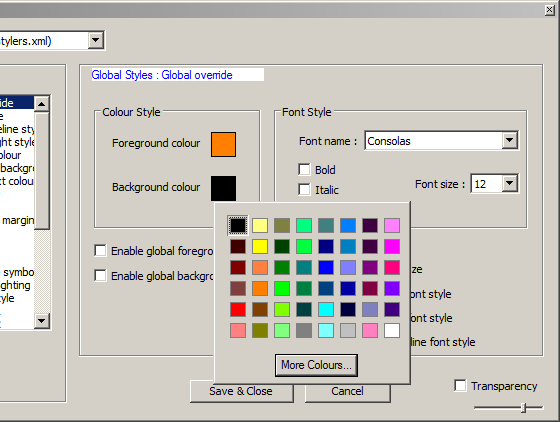Image resolution: width=560 pixels, height=422 pixels.
Task: Click the More Colours... button
Action: coord(316,365)
